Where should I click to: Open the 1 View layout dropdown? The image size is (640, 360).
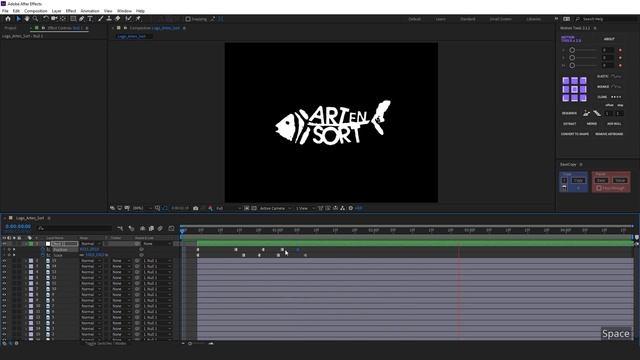point(305,208)
